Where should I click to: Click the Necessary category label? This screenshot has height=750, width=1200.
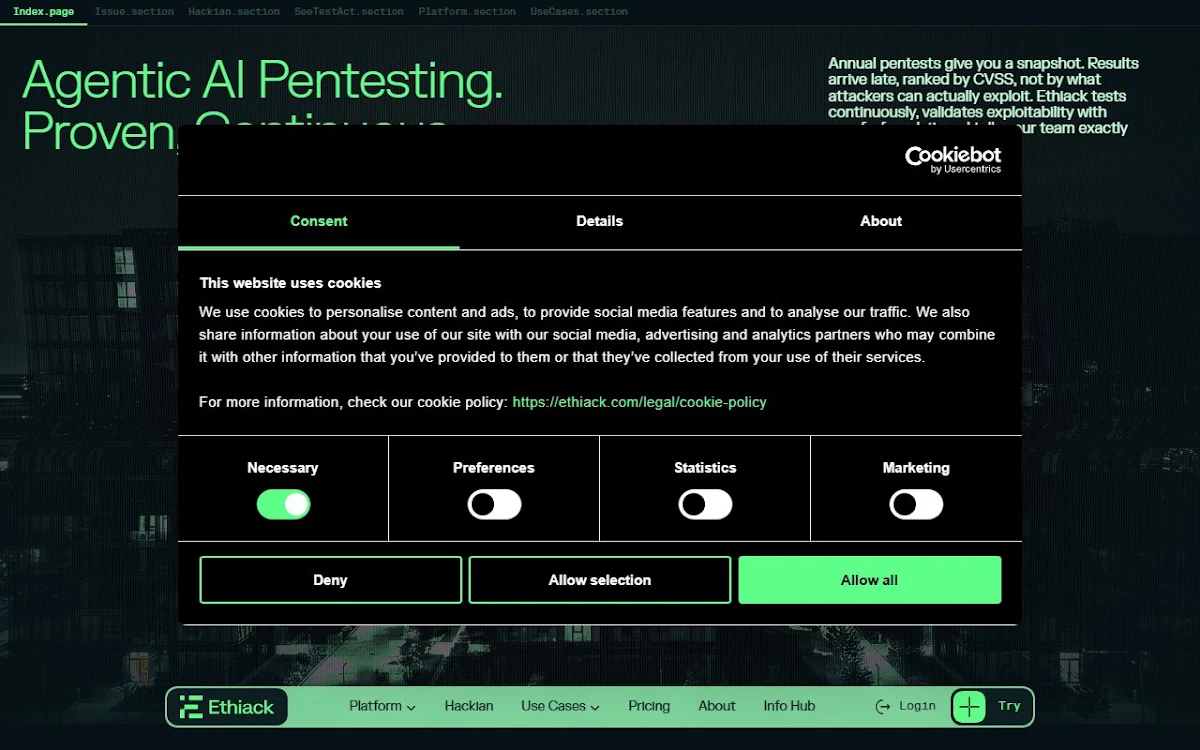tap(283, 468)
